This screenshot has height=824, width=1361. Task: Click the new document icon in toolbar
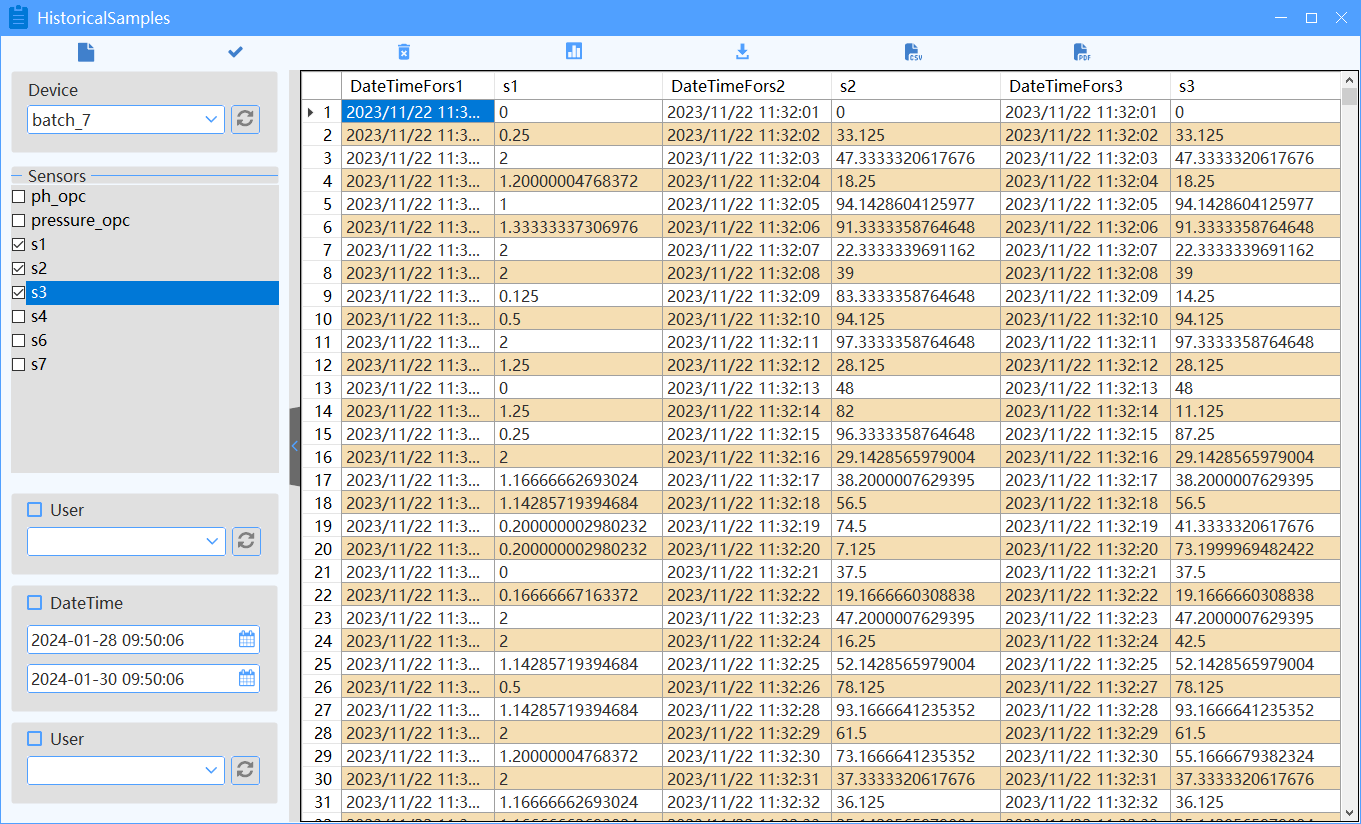pos(86,52)
